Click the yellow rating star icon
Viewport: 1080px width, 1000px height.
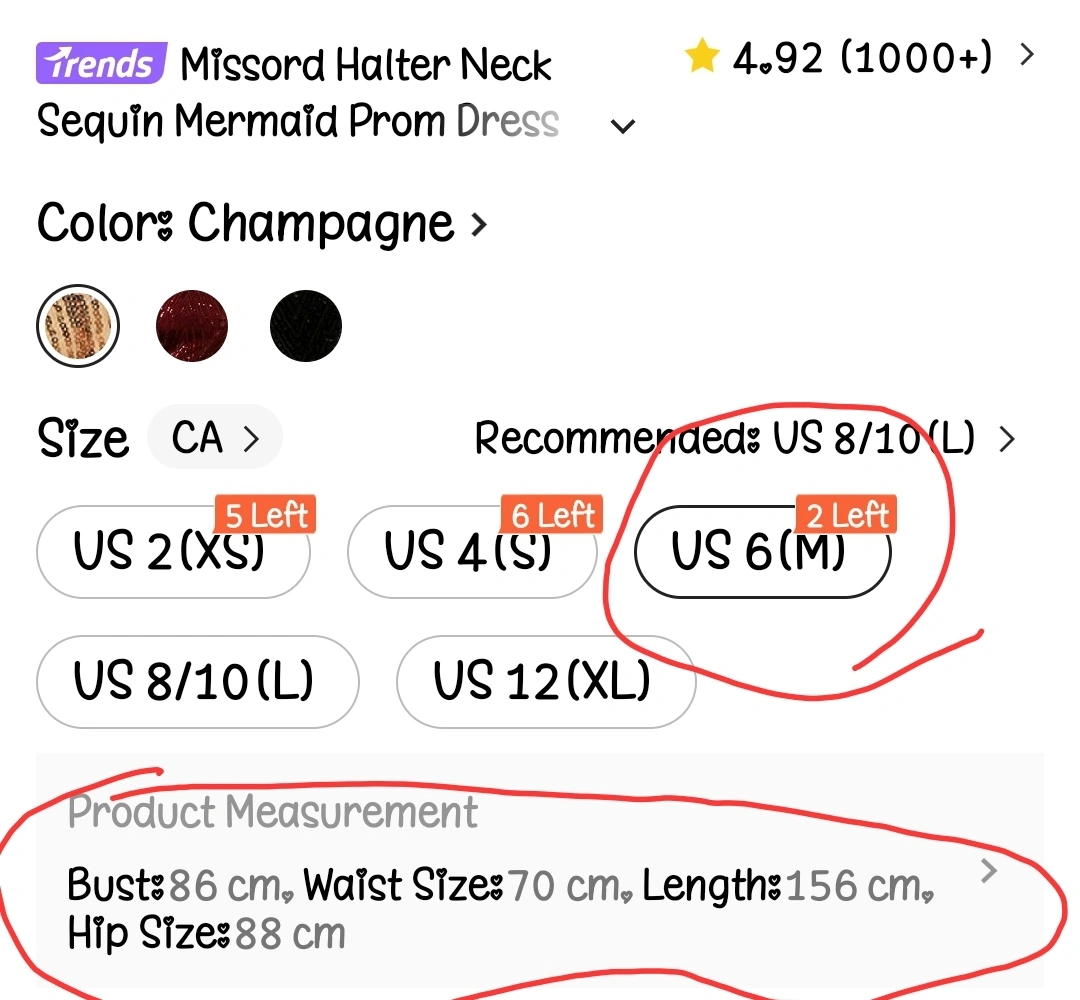coord(702,58)
